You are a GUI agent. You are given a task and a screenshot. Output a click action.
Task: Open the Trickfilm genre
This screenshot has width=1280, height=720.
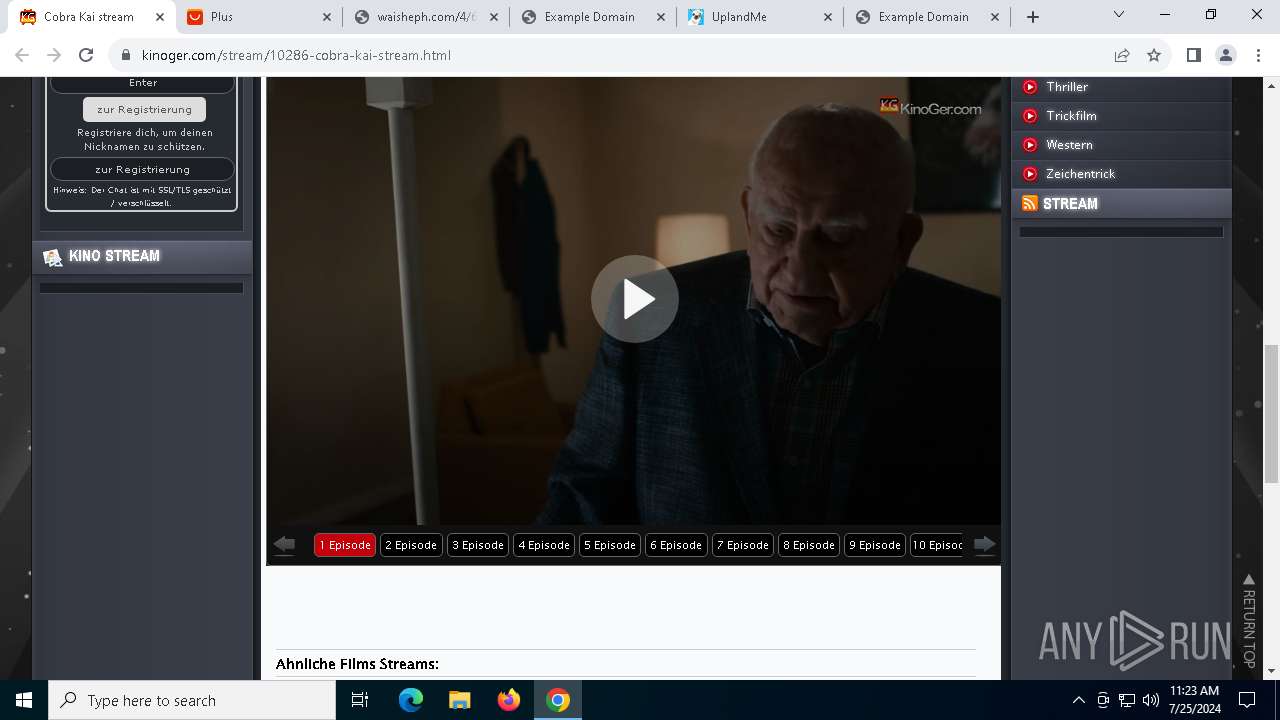pos(1071,116)
